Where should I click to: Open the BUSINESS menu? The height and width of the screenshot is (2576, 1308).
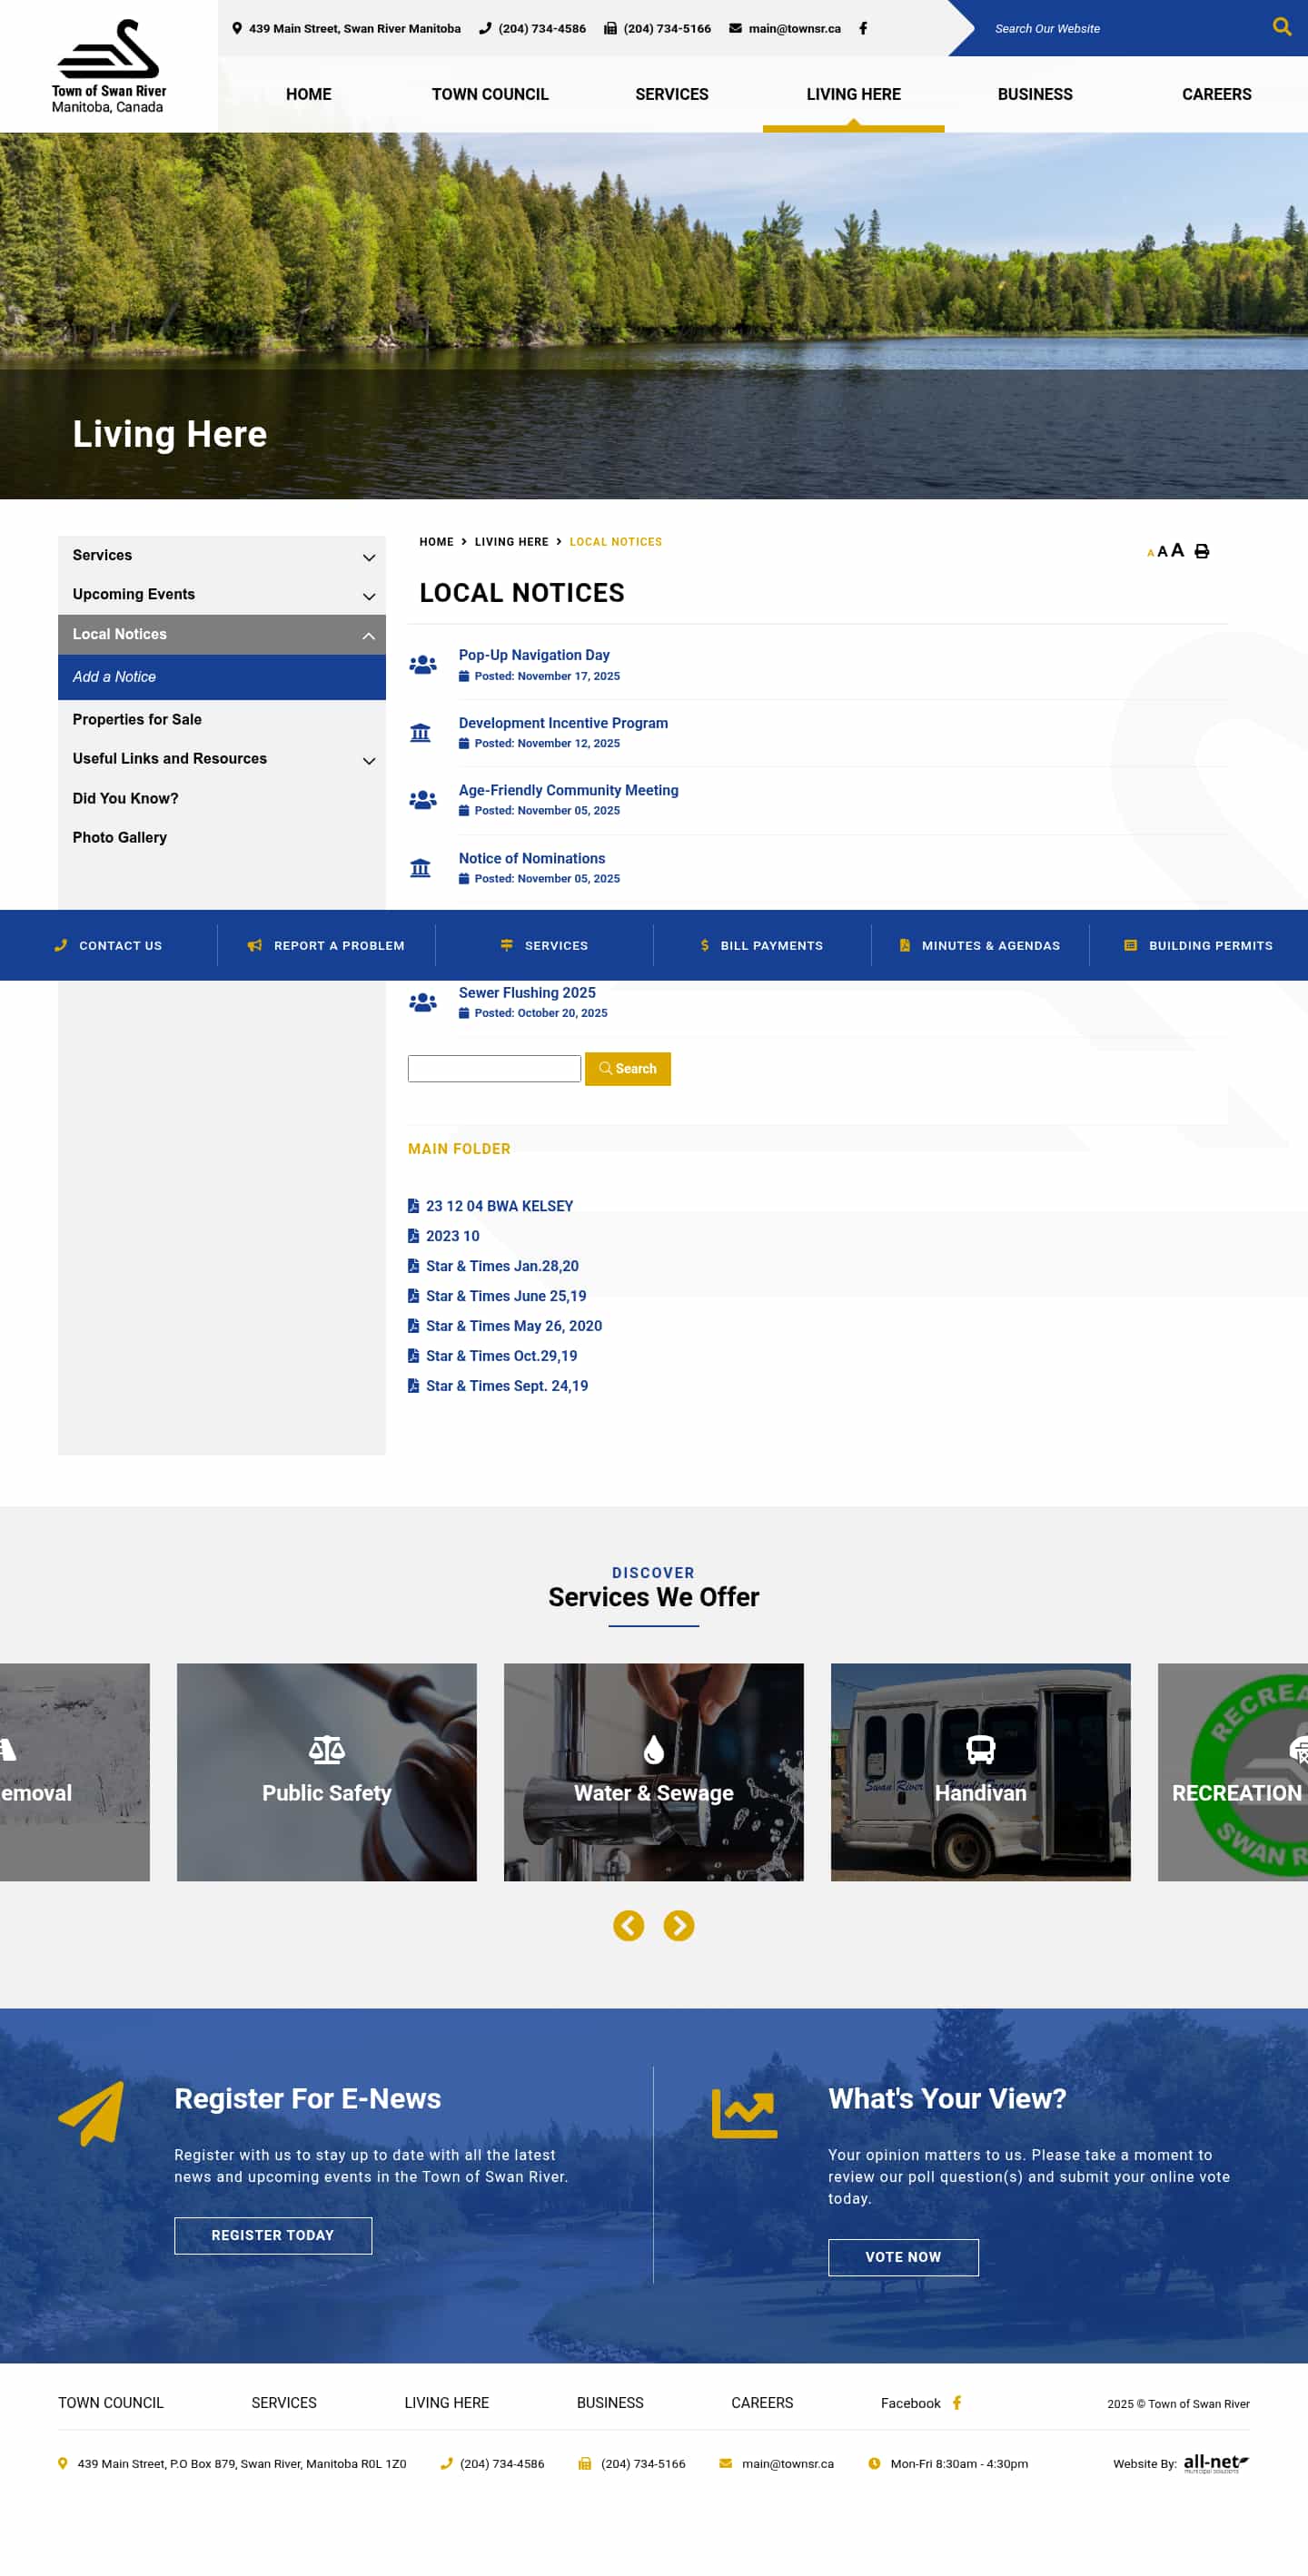pyautogui.click(x=1035, y=94)
